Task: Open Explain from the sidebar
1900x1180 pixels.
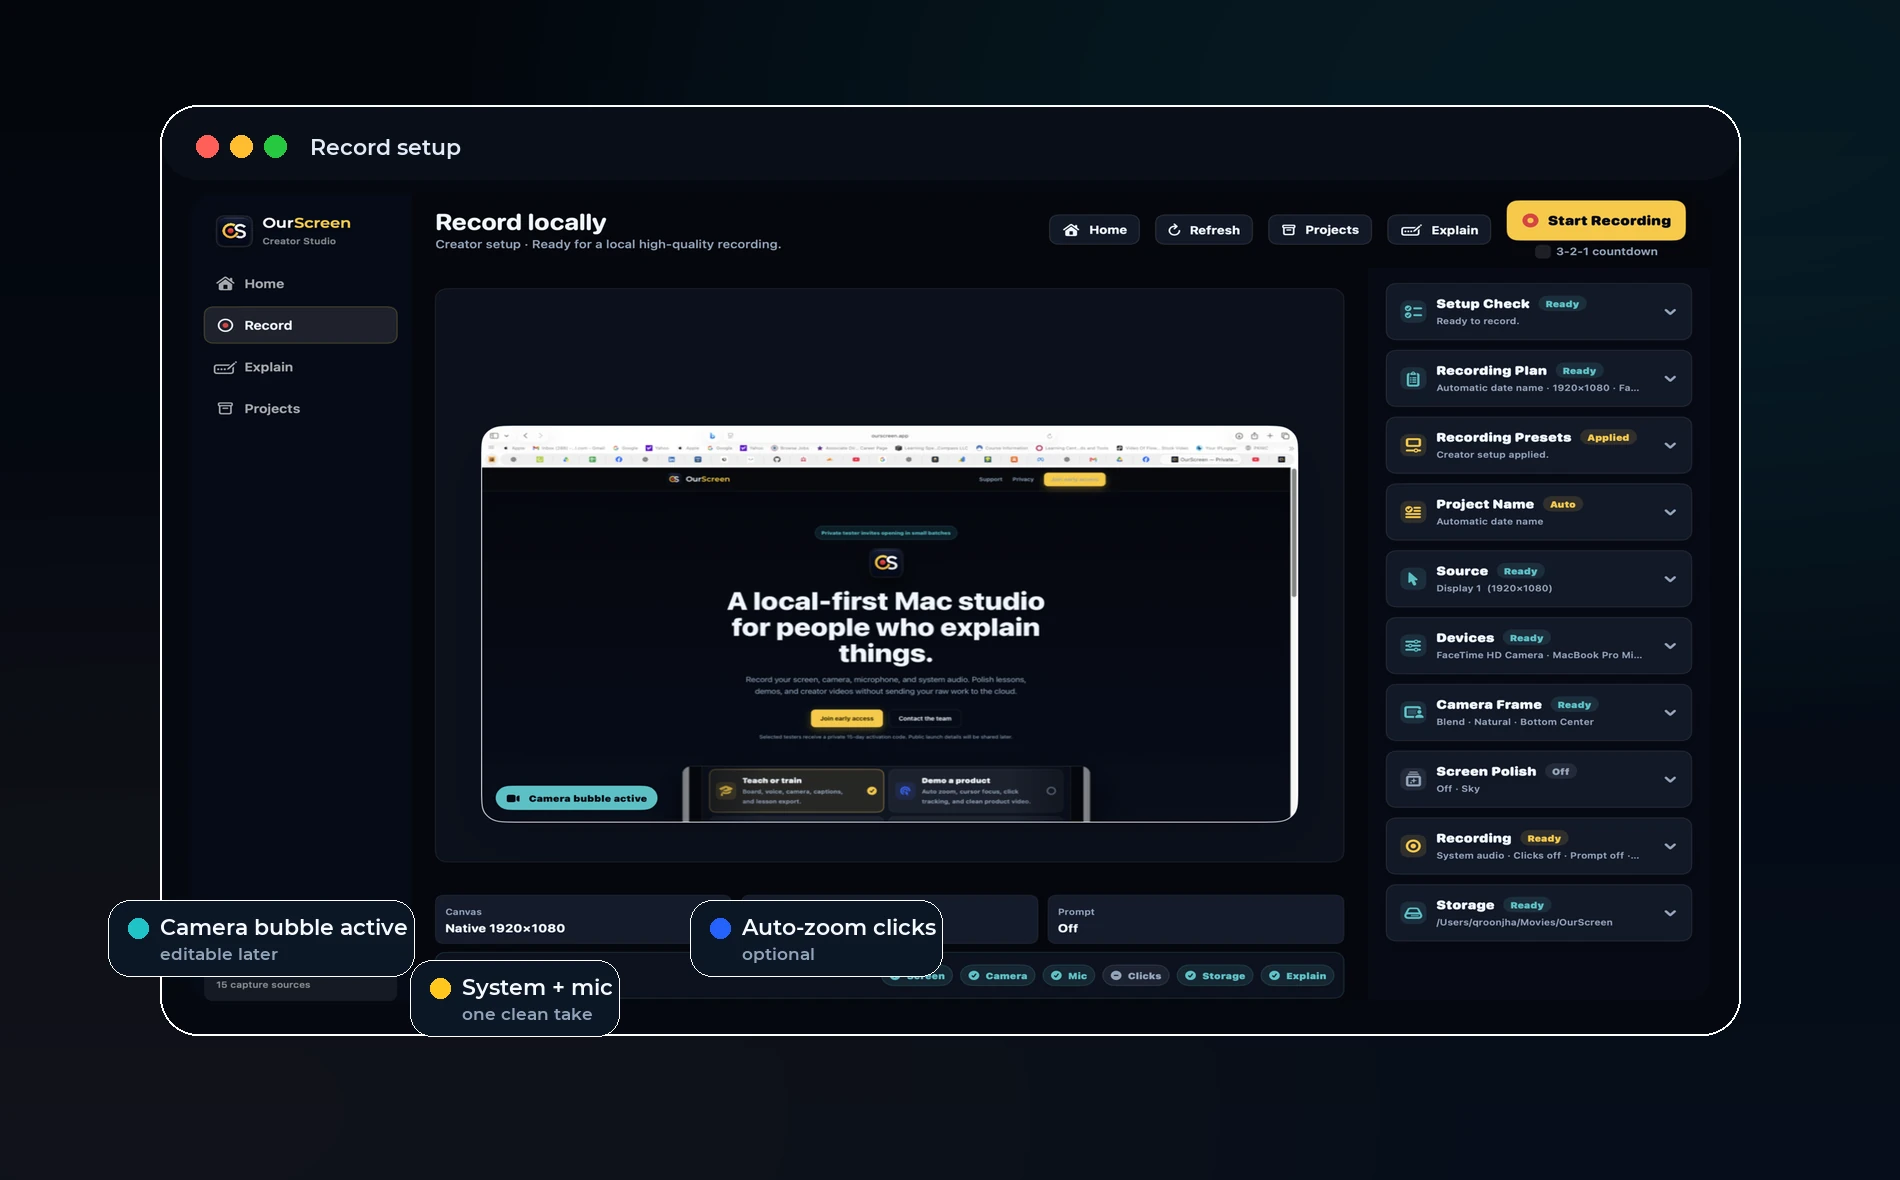Action: pyautogui.click(x=300, y=367)
